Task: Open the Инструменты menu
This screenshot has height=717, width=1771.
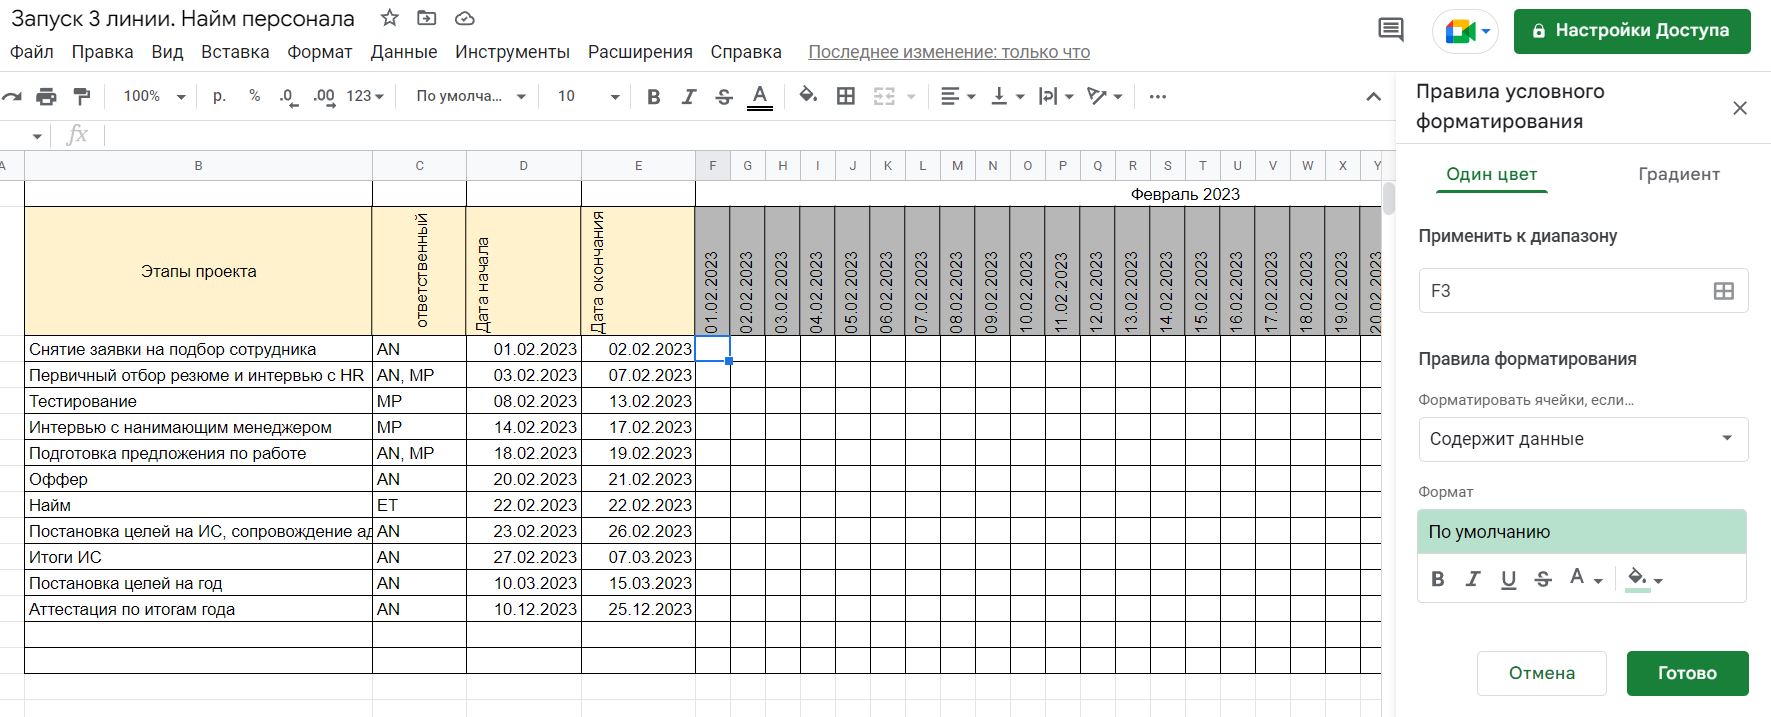Action: [512, 52]
